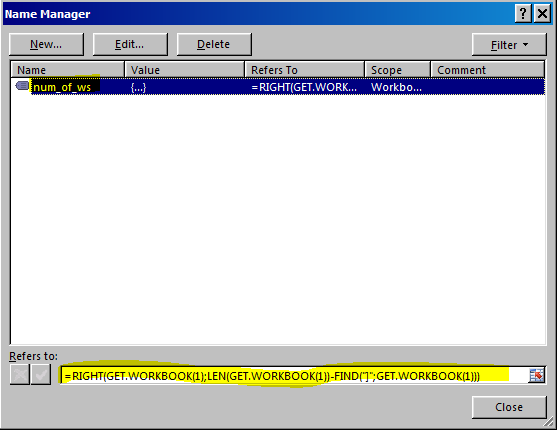
Task: Close the Name Manager via title bar X
Action: (x=542, y=14)
